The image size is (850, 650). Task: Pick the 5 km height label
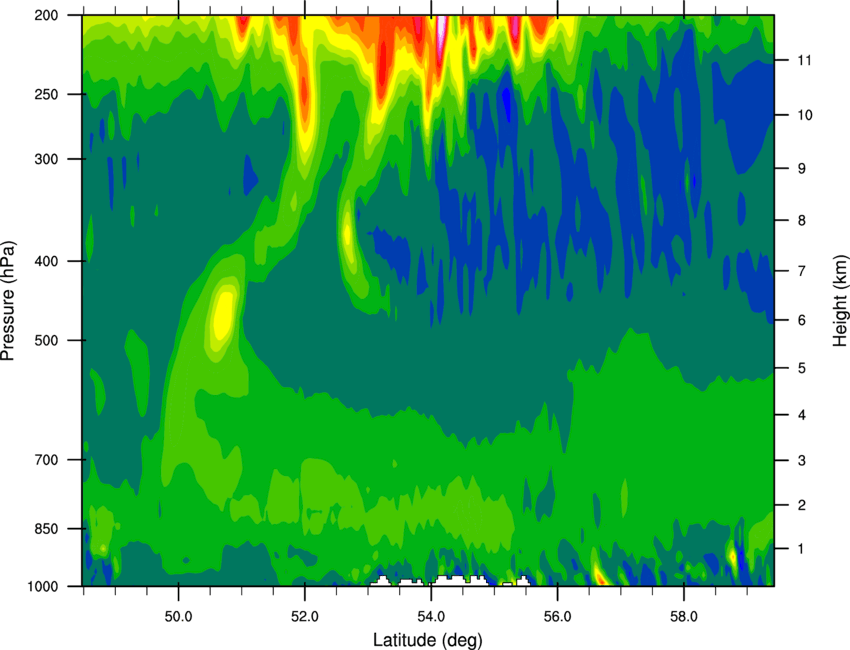pyautogui.click(x=802, y=368)
